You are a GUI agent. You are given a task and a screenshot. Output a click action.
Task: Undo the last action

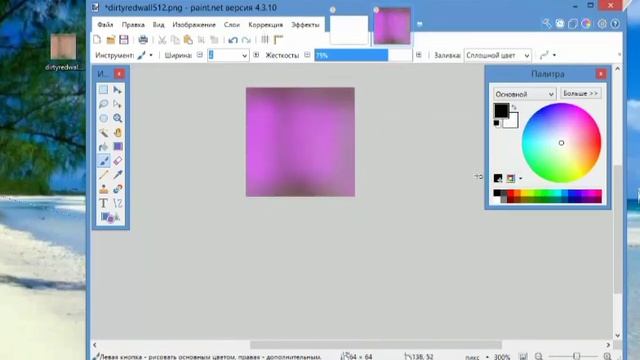[233, 40]
